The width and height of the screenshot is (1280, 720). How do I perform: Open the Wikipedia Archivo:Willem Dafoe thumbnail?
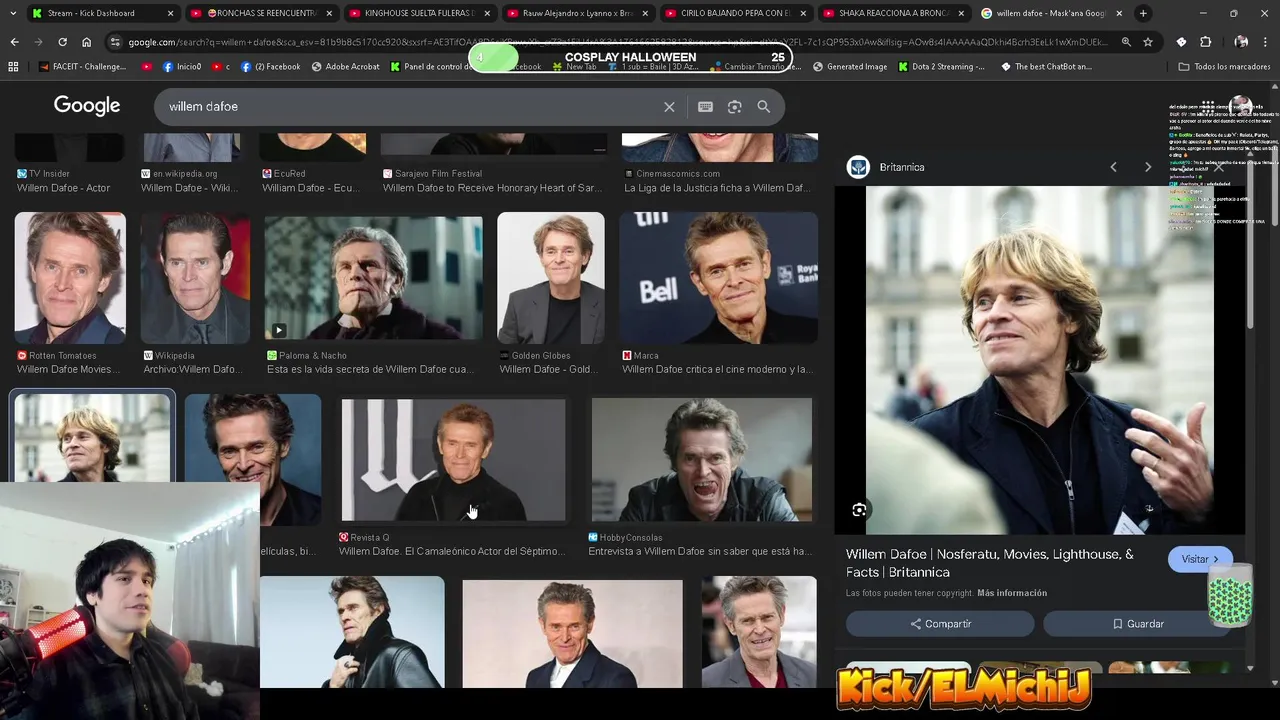pos(195,278)
